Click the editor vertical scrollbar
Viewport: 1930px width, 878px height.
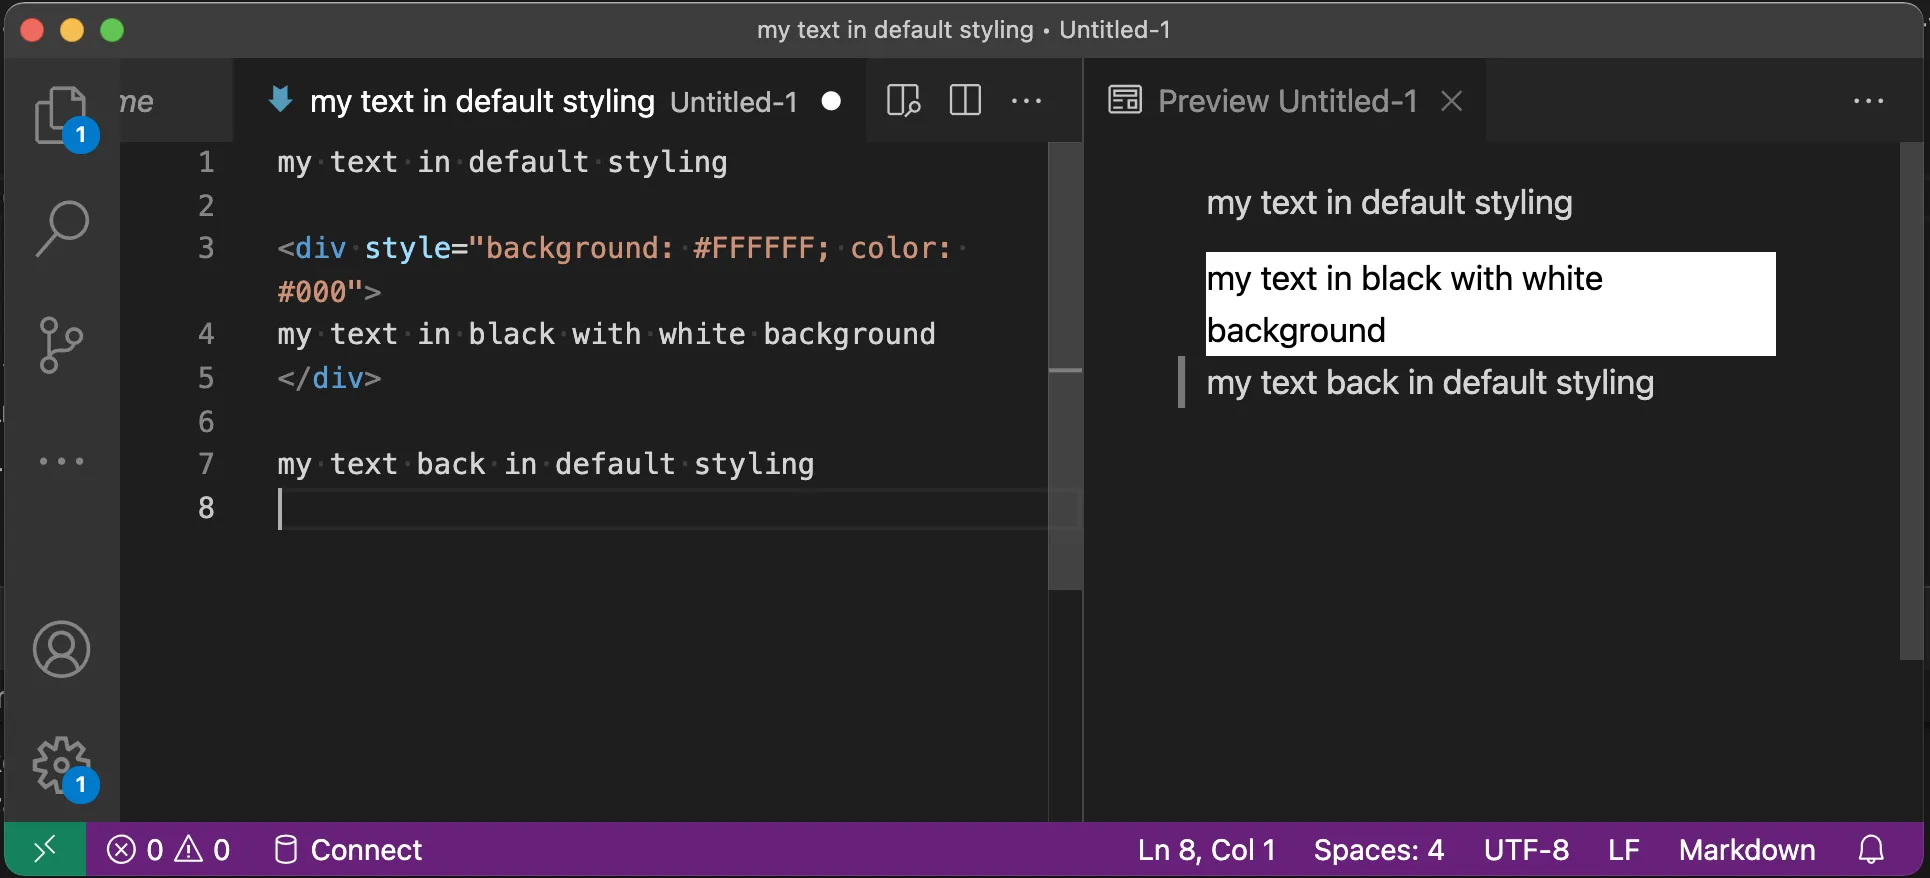click(1065, 366)
